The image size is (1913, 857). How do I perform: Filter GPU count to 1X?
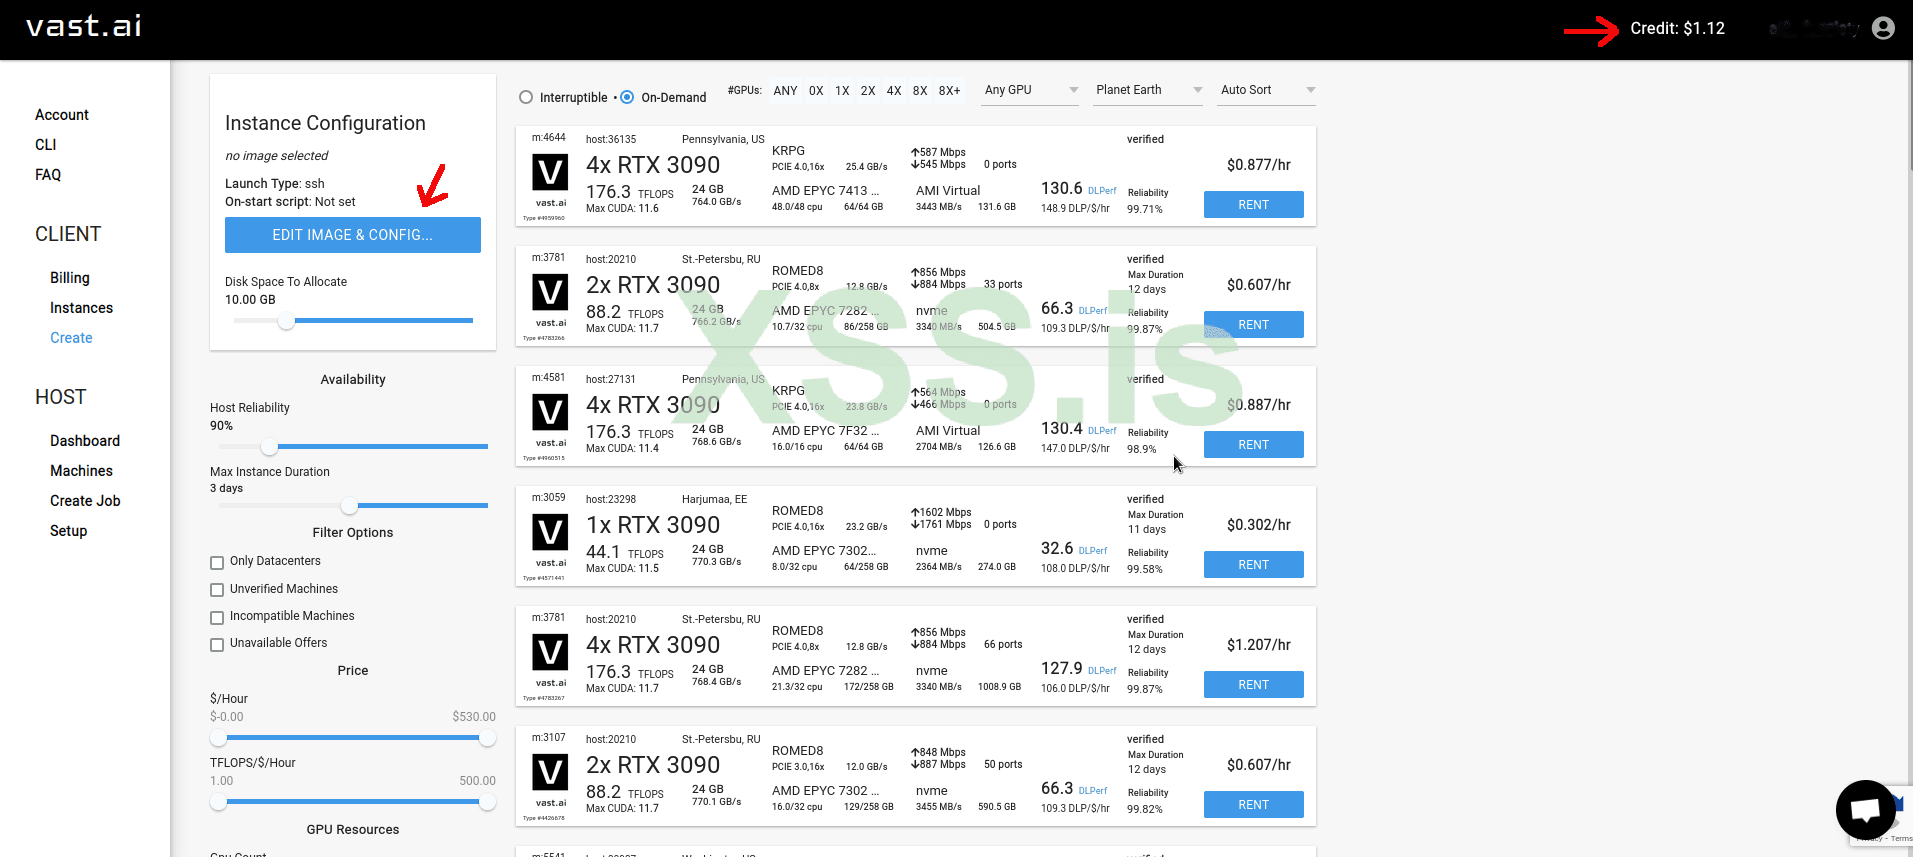click(842, 91)
